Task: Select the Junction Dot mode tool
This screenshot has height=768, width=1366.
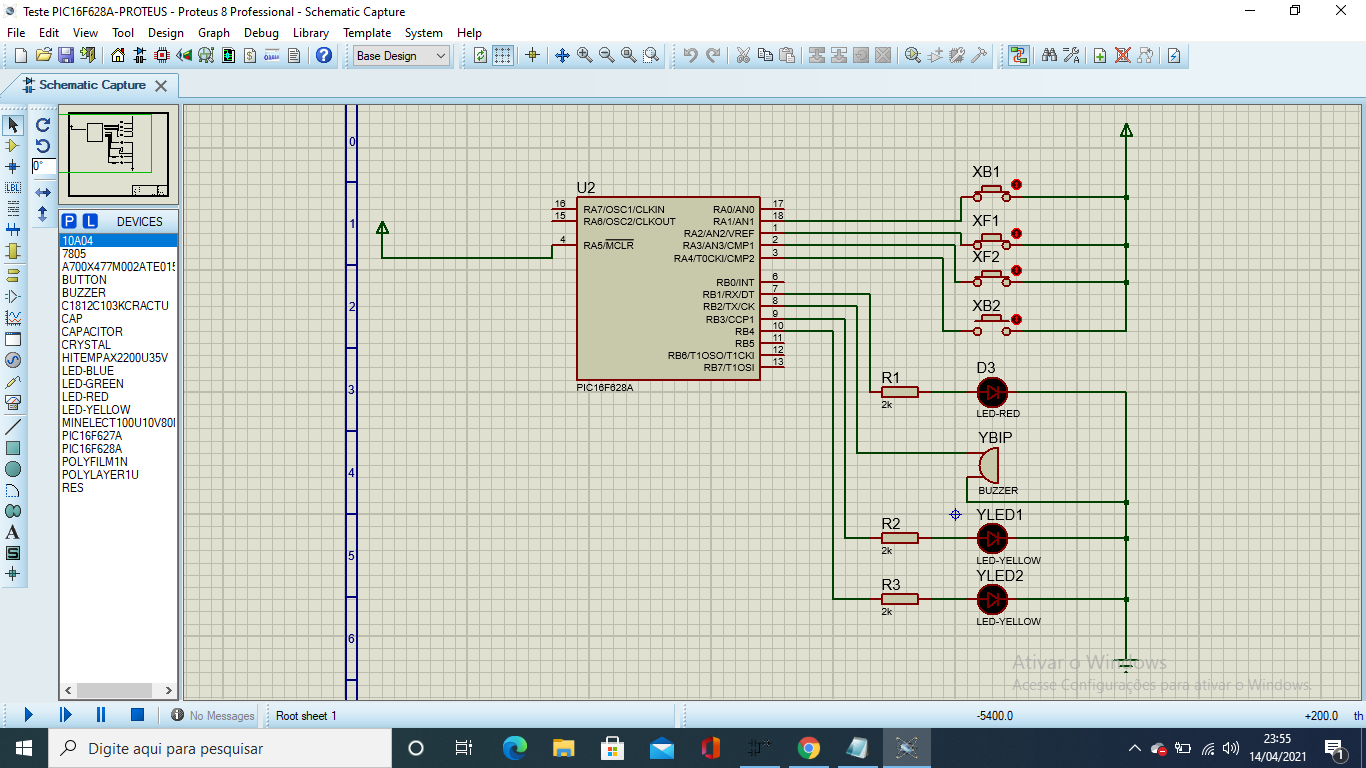Action: (13, 167)
